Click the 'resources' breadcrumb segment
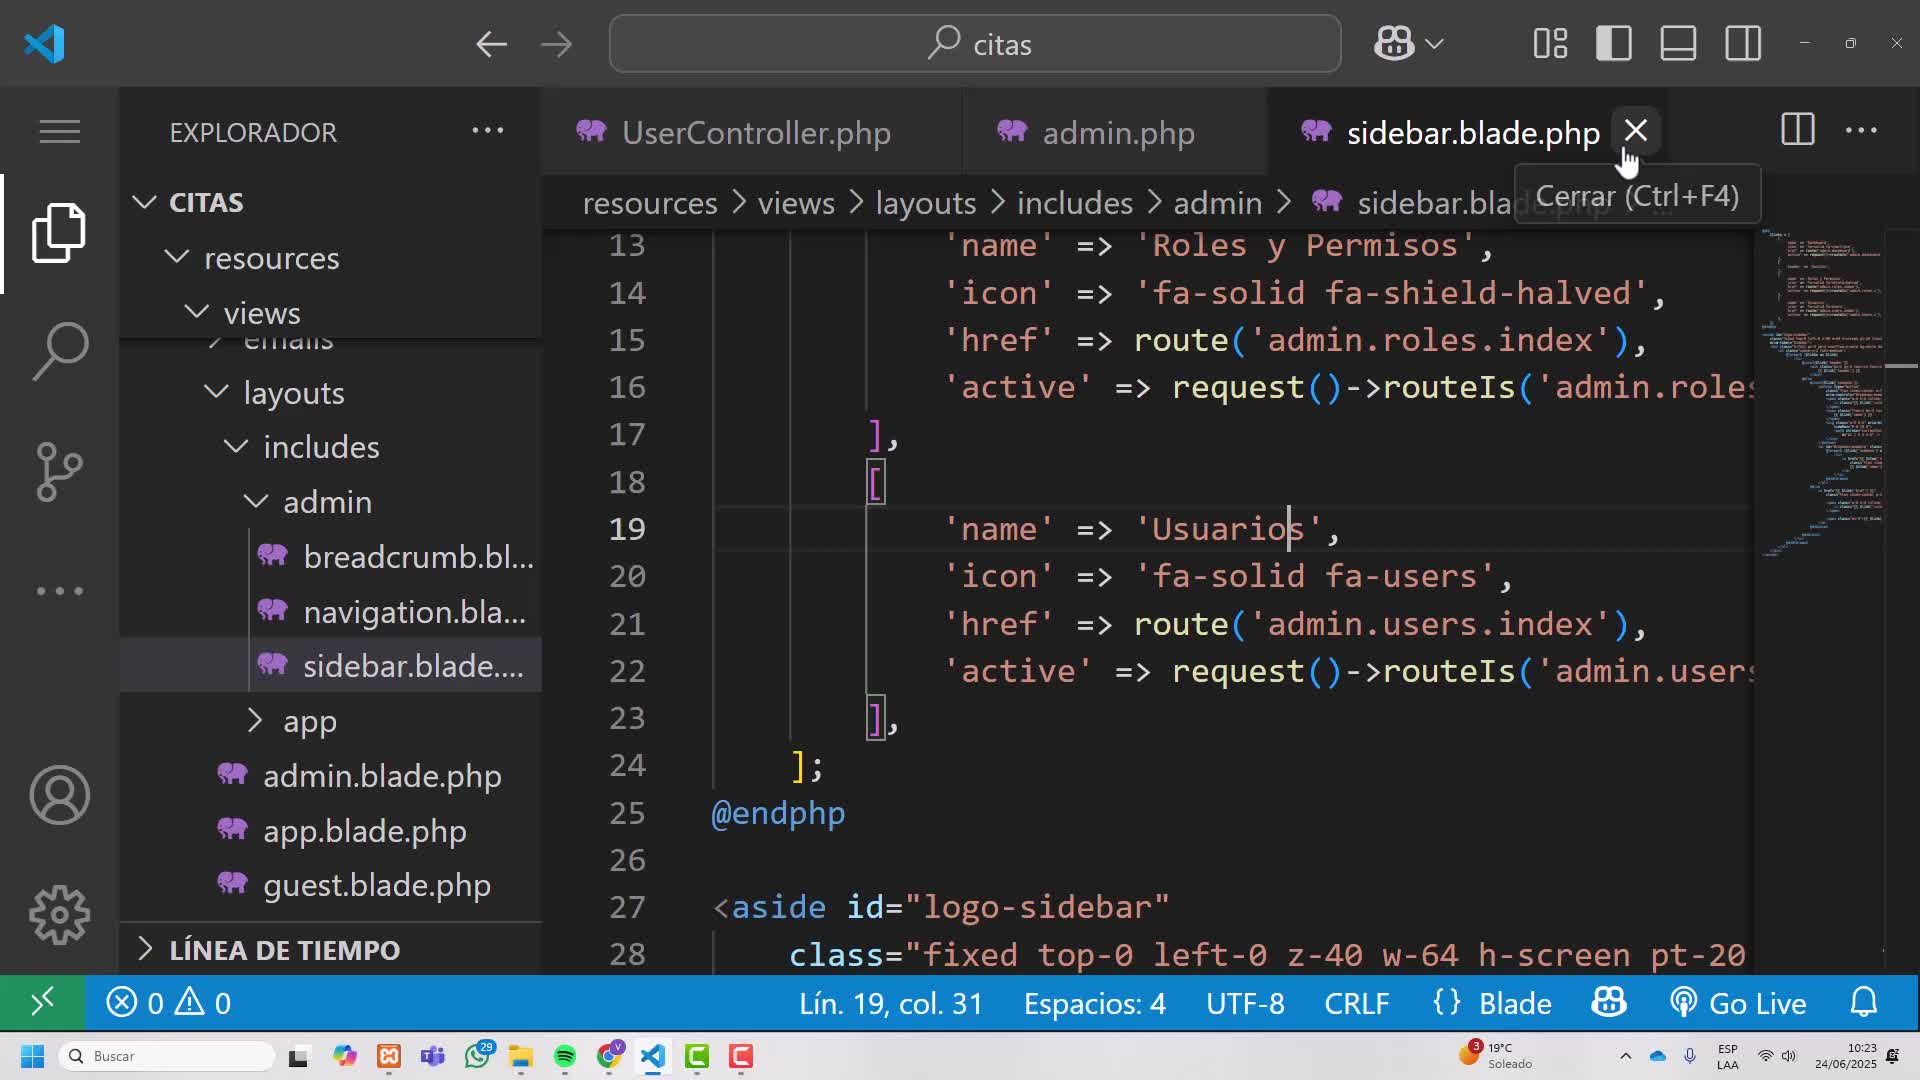 click(650, 203)
